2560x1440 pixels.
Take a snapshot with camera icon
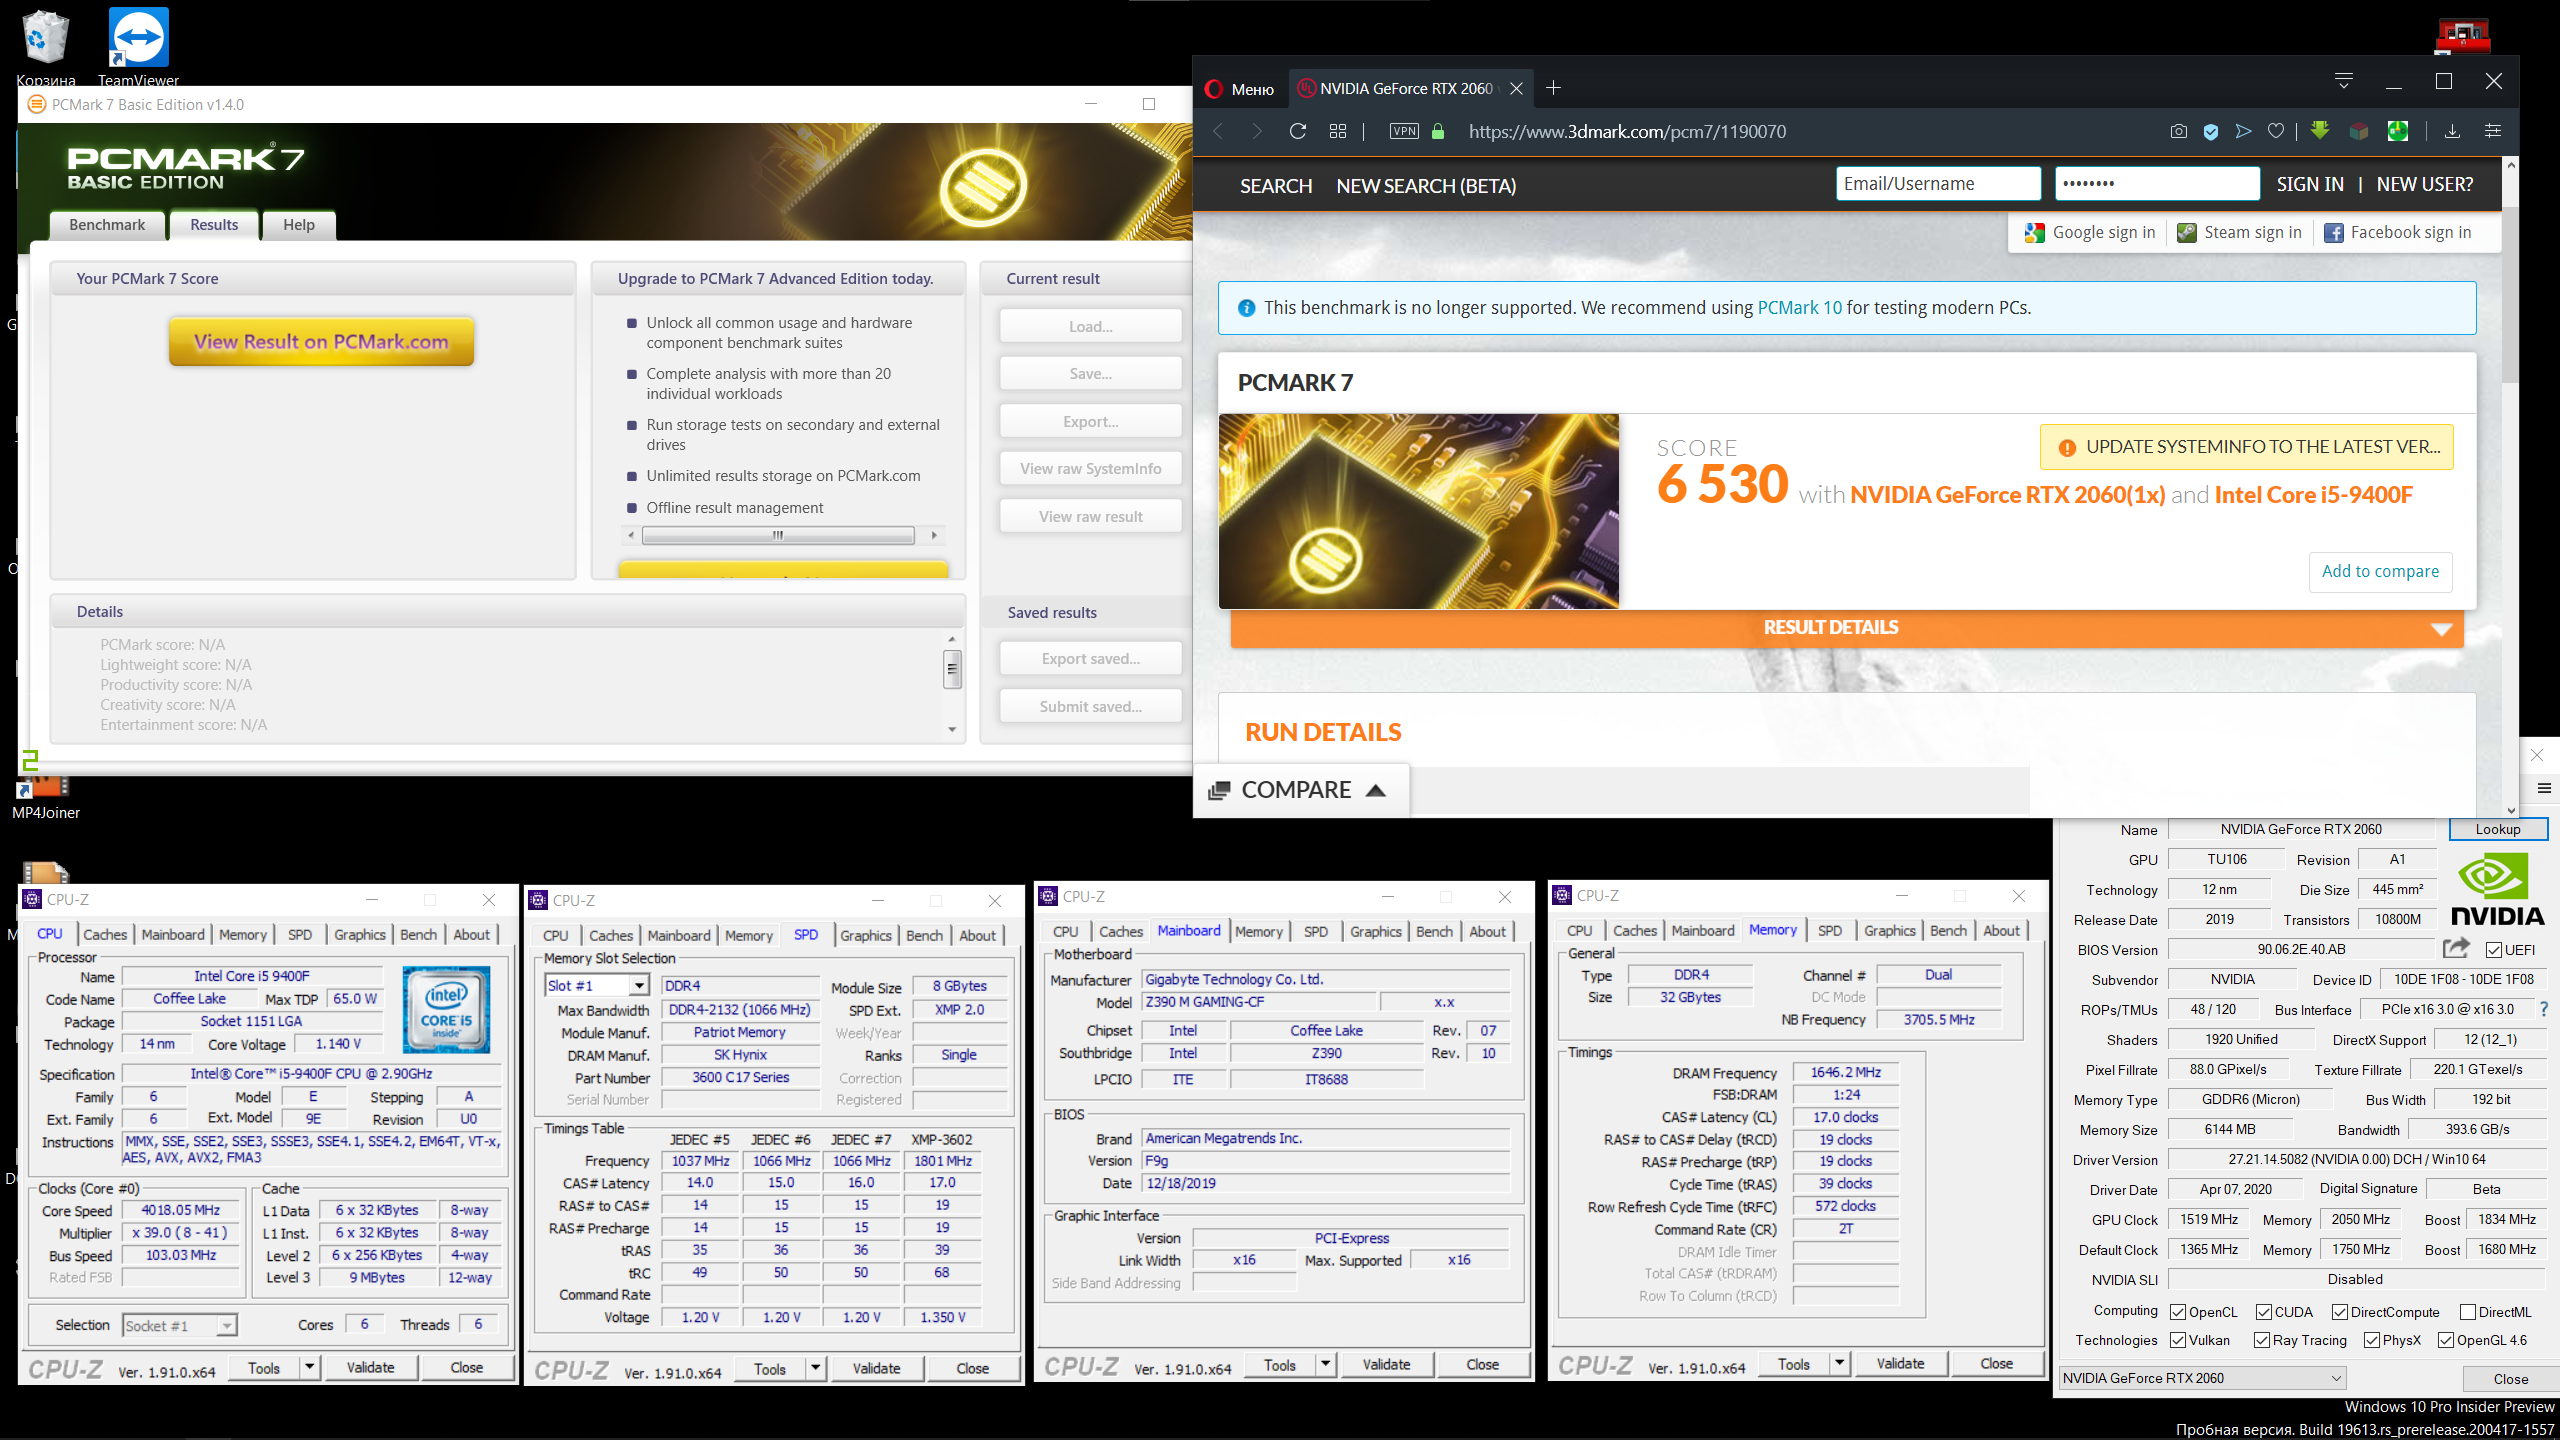(x=2179, y=131)
